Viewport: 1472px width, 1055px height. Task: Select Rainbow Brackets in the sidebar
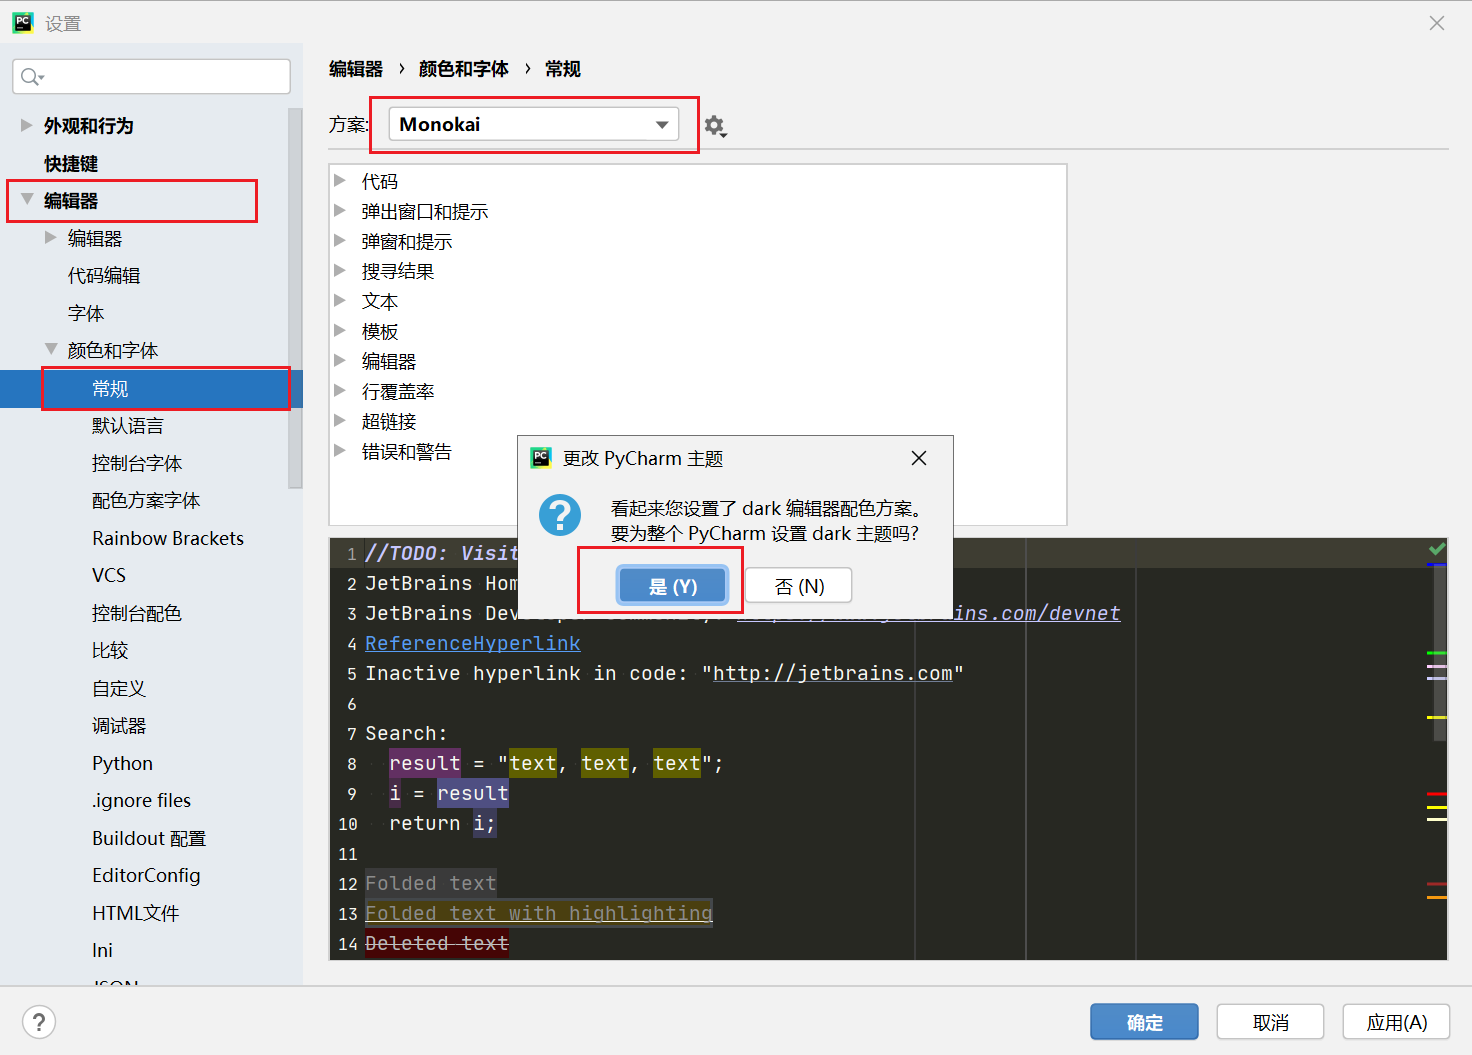pos(167,537)
